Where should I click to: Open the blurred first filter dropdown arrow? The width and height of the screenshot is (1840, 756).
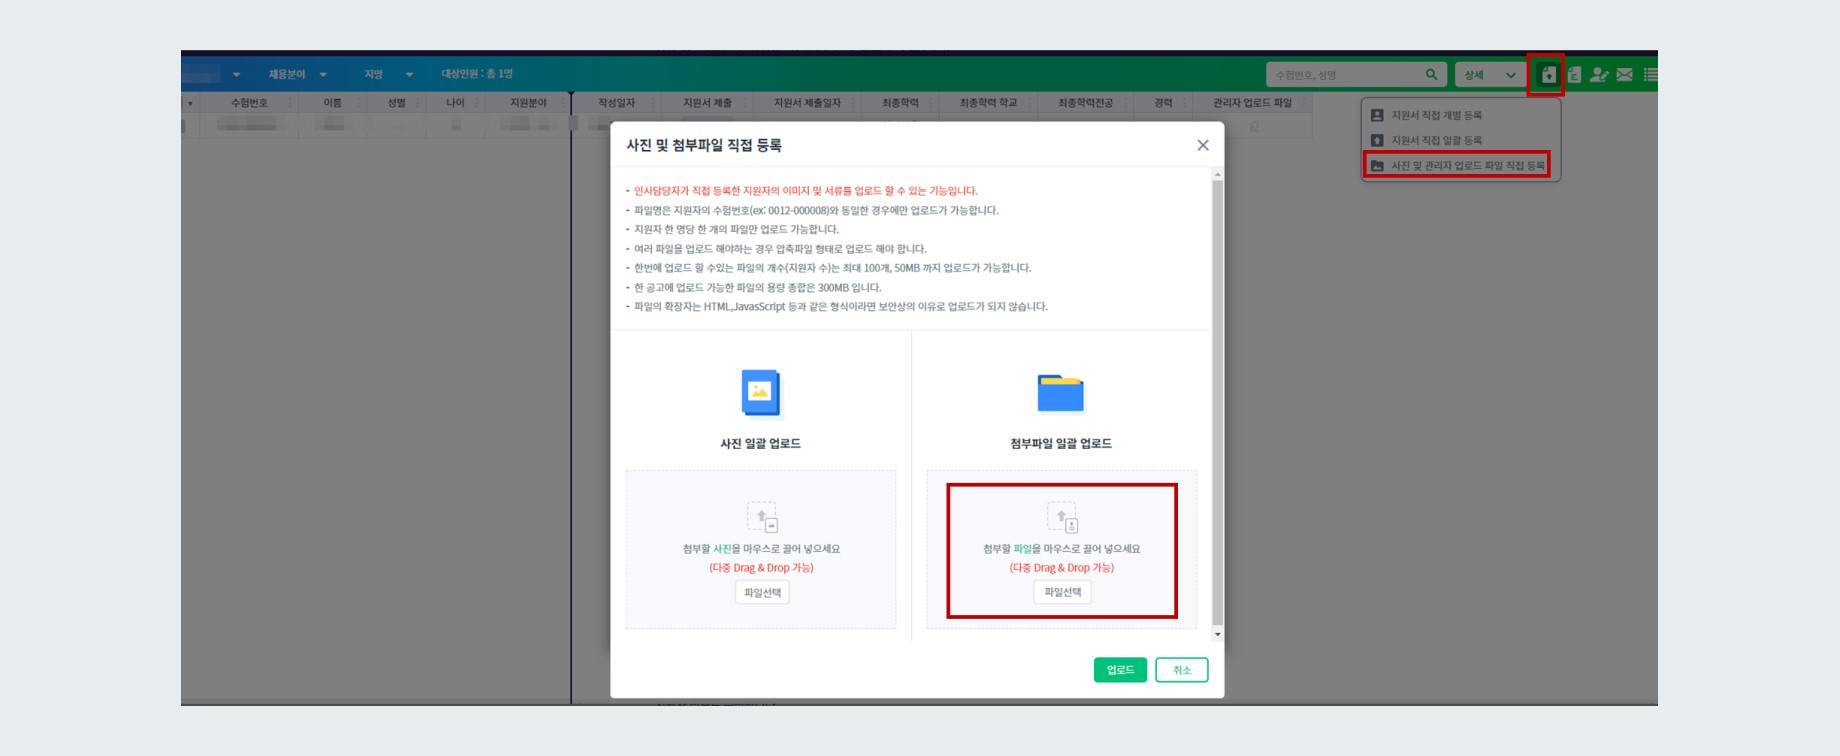(236, 74)
